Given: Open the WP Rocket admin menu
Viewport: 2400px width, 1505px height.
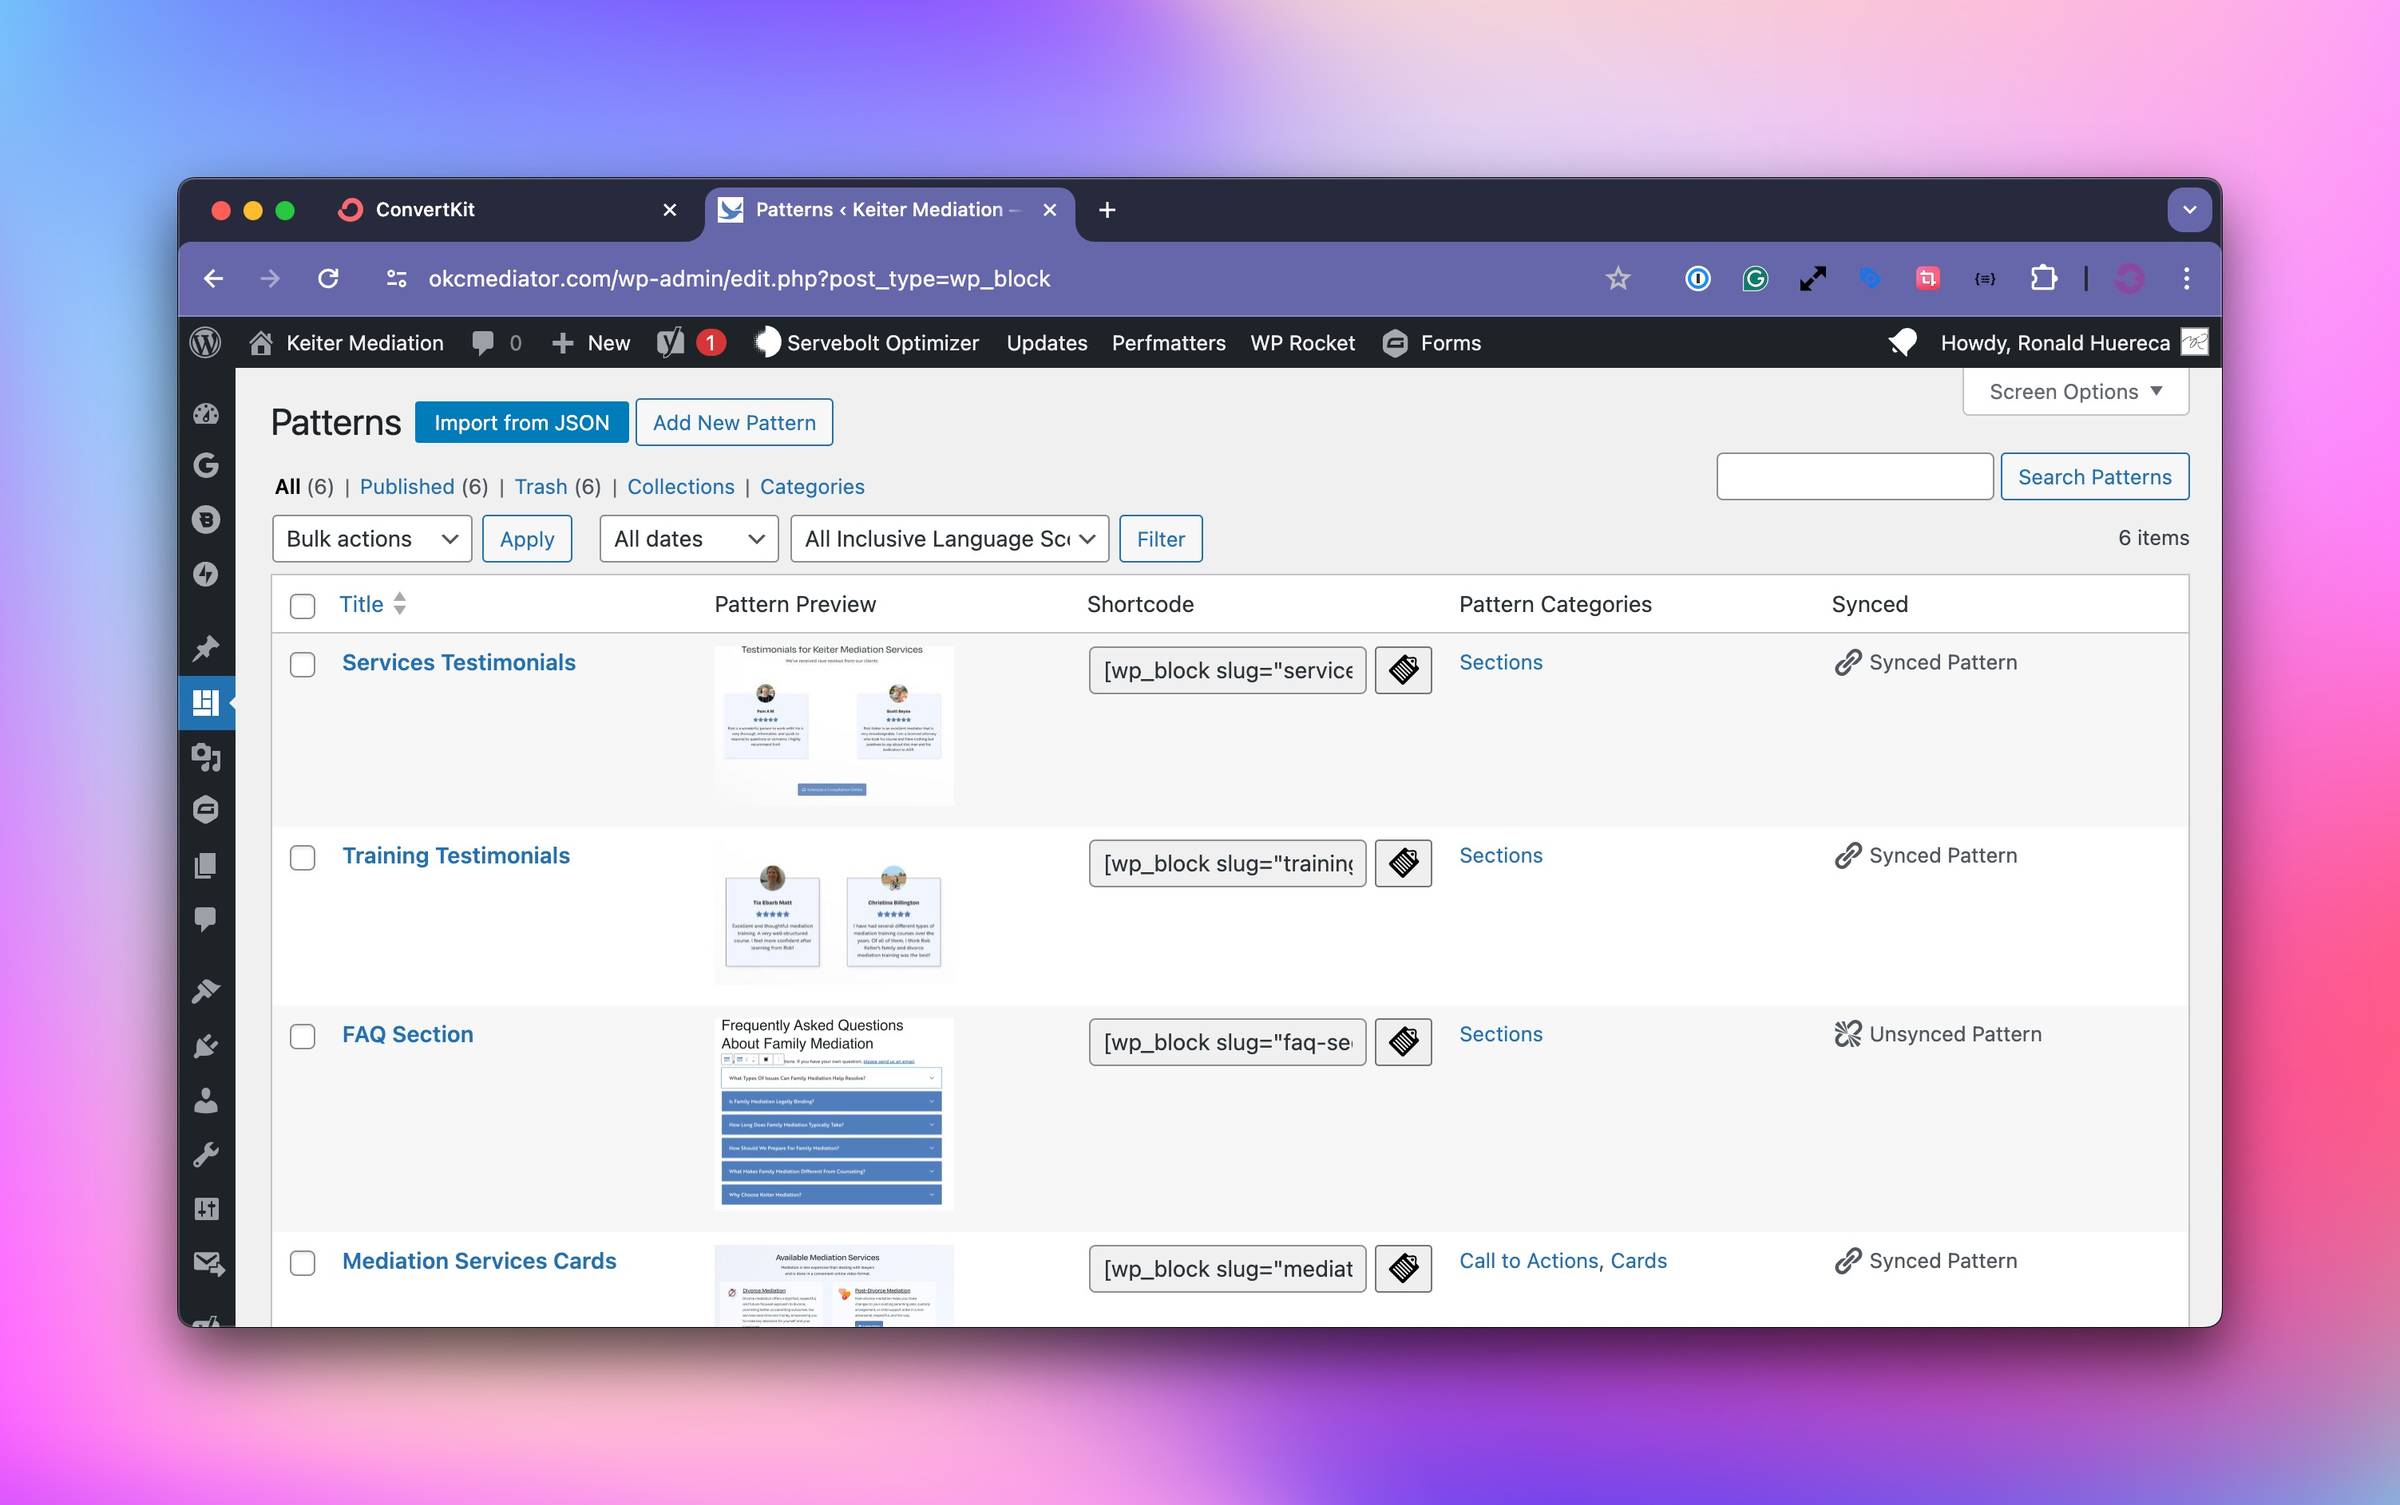Looking at the screenshot, I should [x=1302, y=343].
